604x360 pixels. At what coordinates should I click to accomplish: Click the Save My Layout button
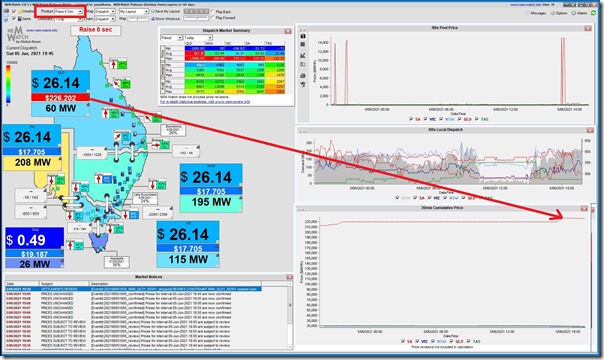click(166, 12)
